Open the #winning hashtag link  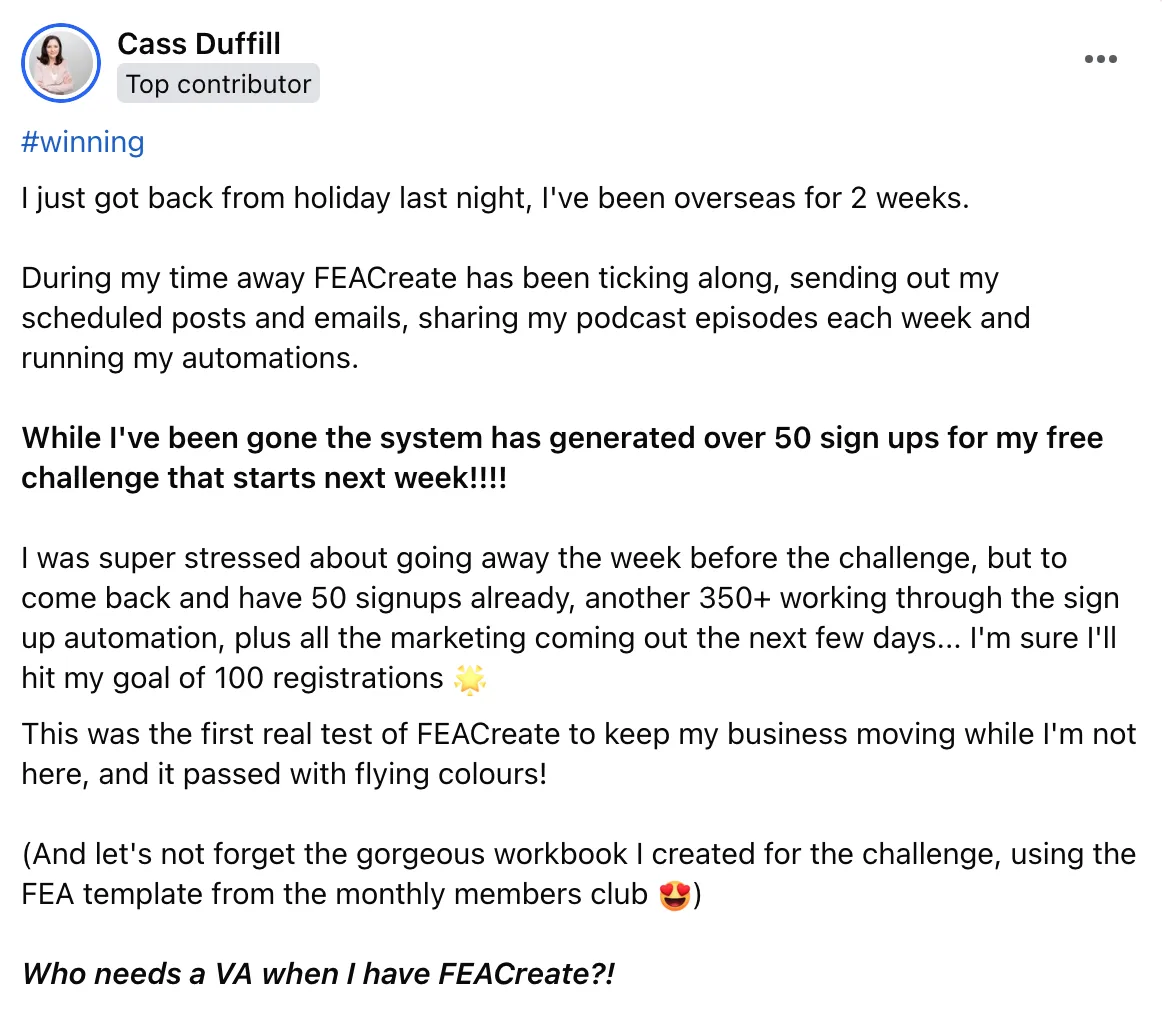(82, 142)
